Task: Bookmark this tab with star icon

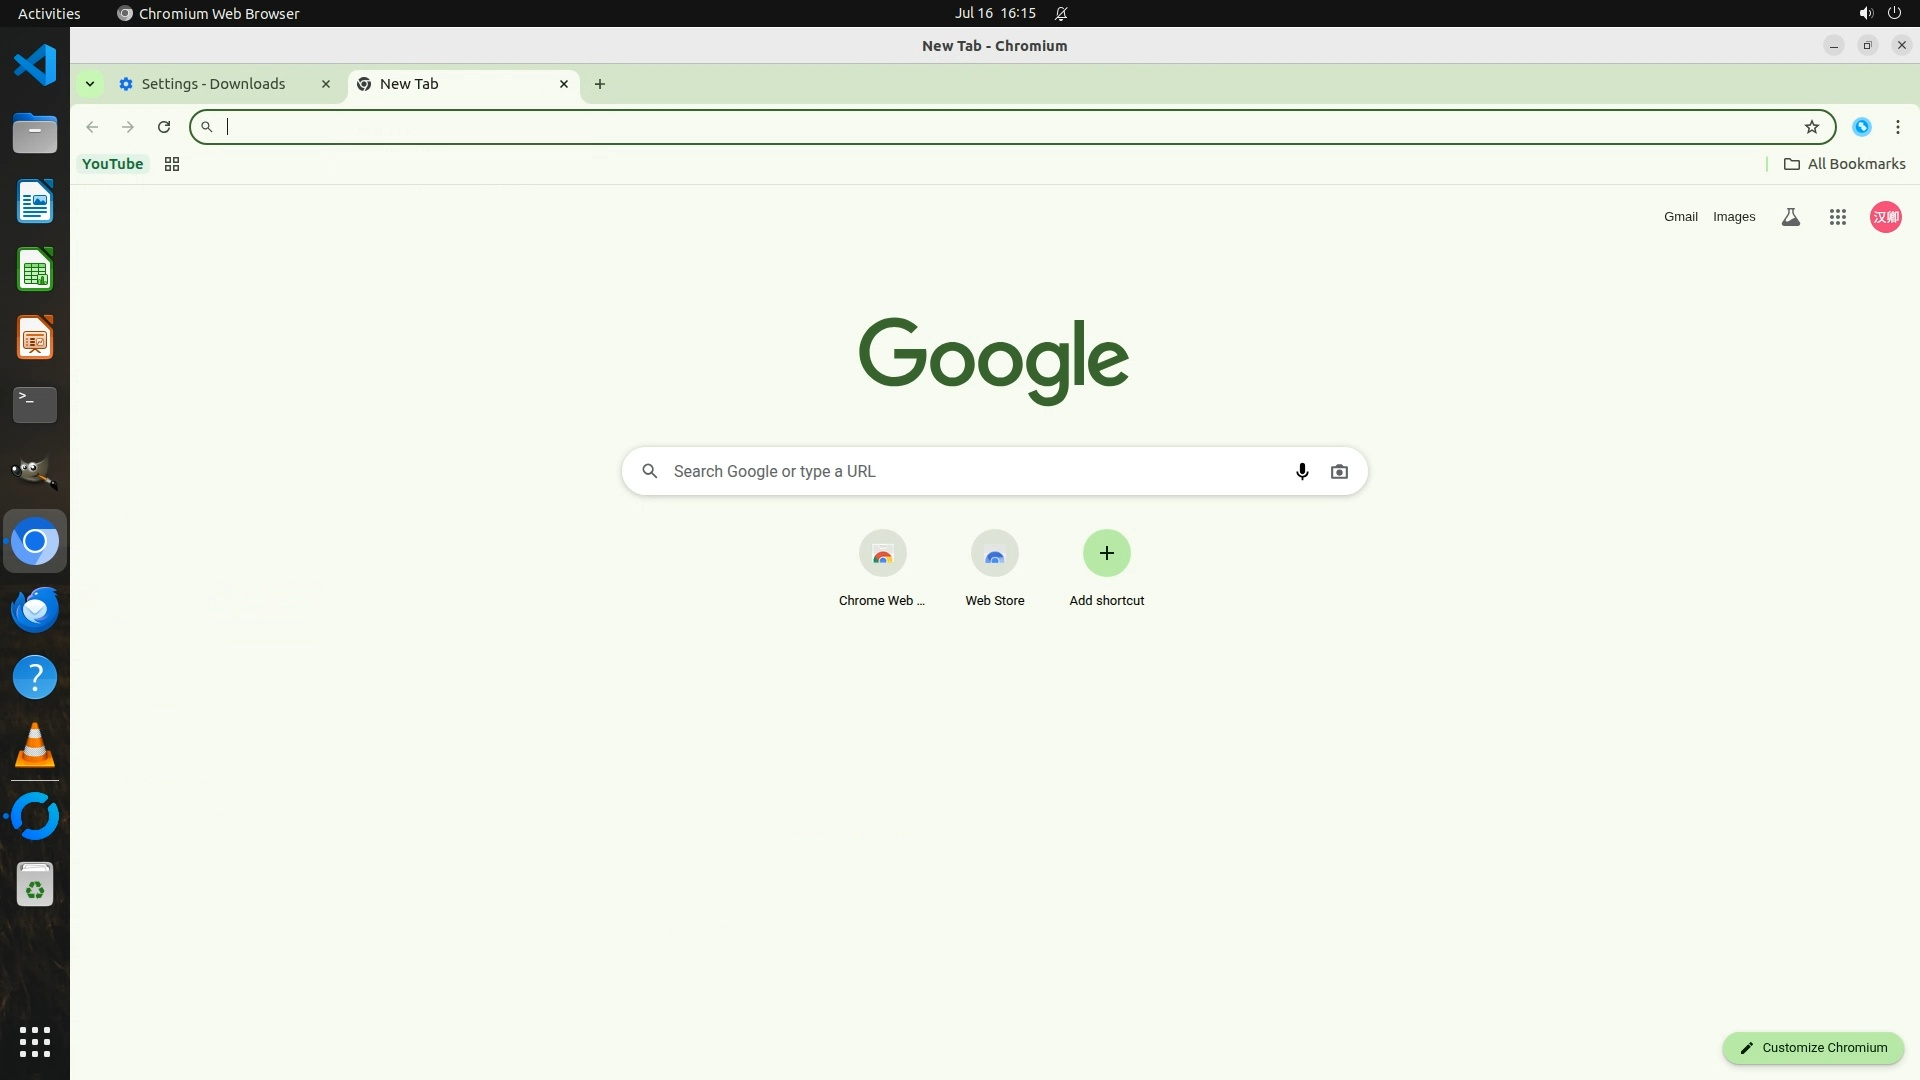Action: (x=1811, y=127)
